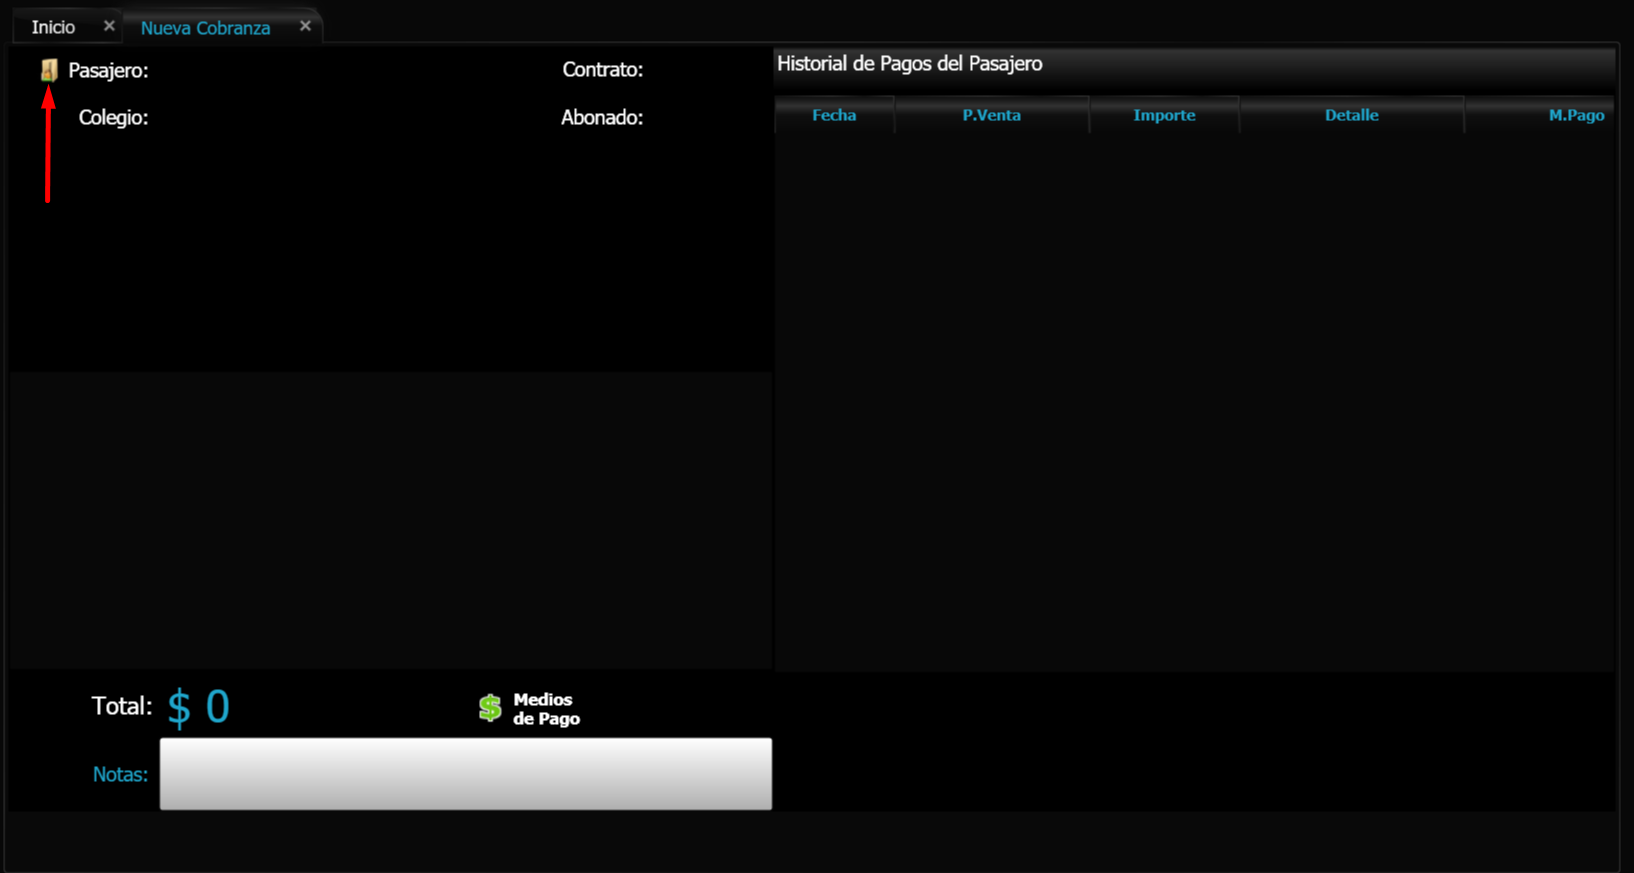Viewport: 1634px width, 873px height.
Task: Click the Total: label
Action: 121,706
